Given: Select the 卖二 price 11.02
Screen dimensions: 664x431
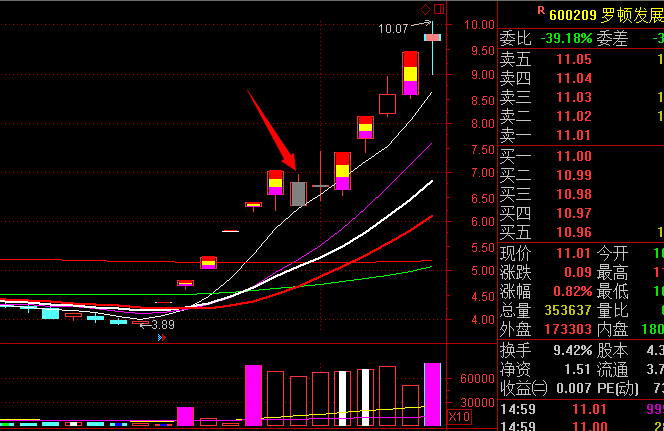Looking at the screenshot, I should tap(574, 116).
